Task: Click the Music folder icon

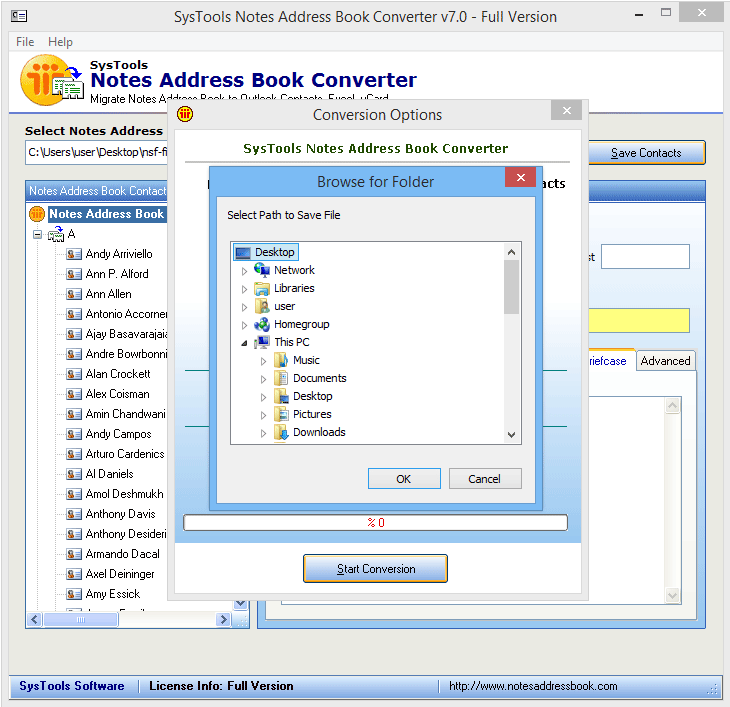Action: coord(281,360)
